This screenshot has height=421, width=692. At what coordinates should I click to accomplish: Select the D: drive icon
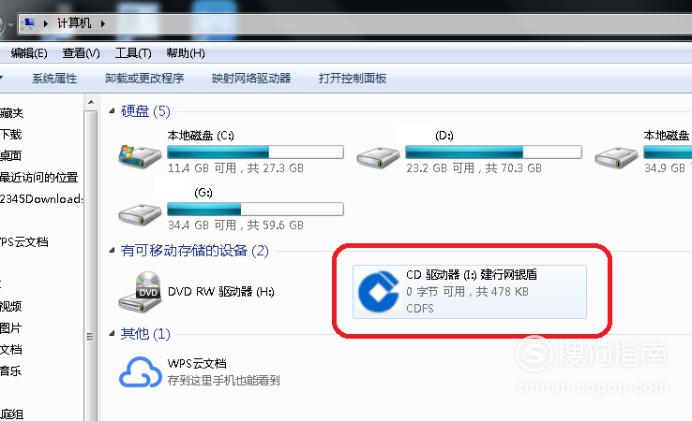coord(378,157)
